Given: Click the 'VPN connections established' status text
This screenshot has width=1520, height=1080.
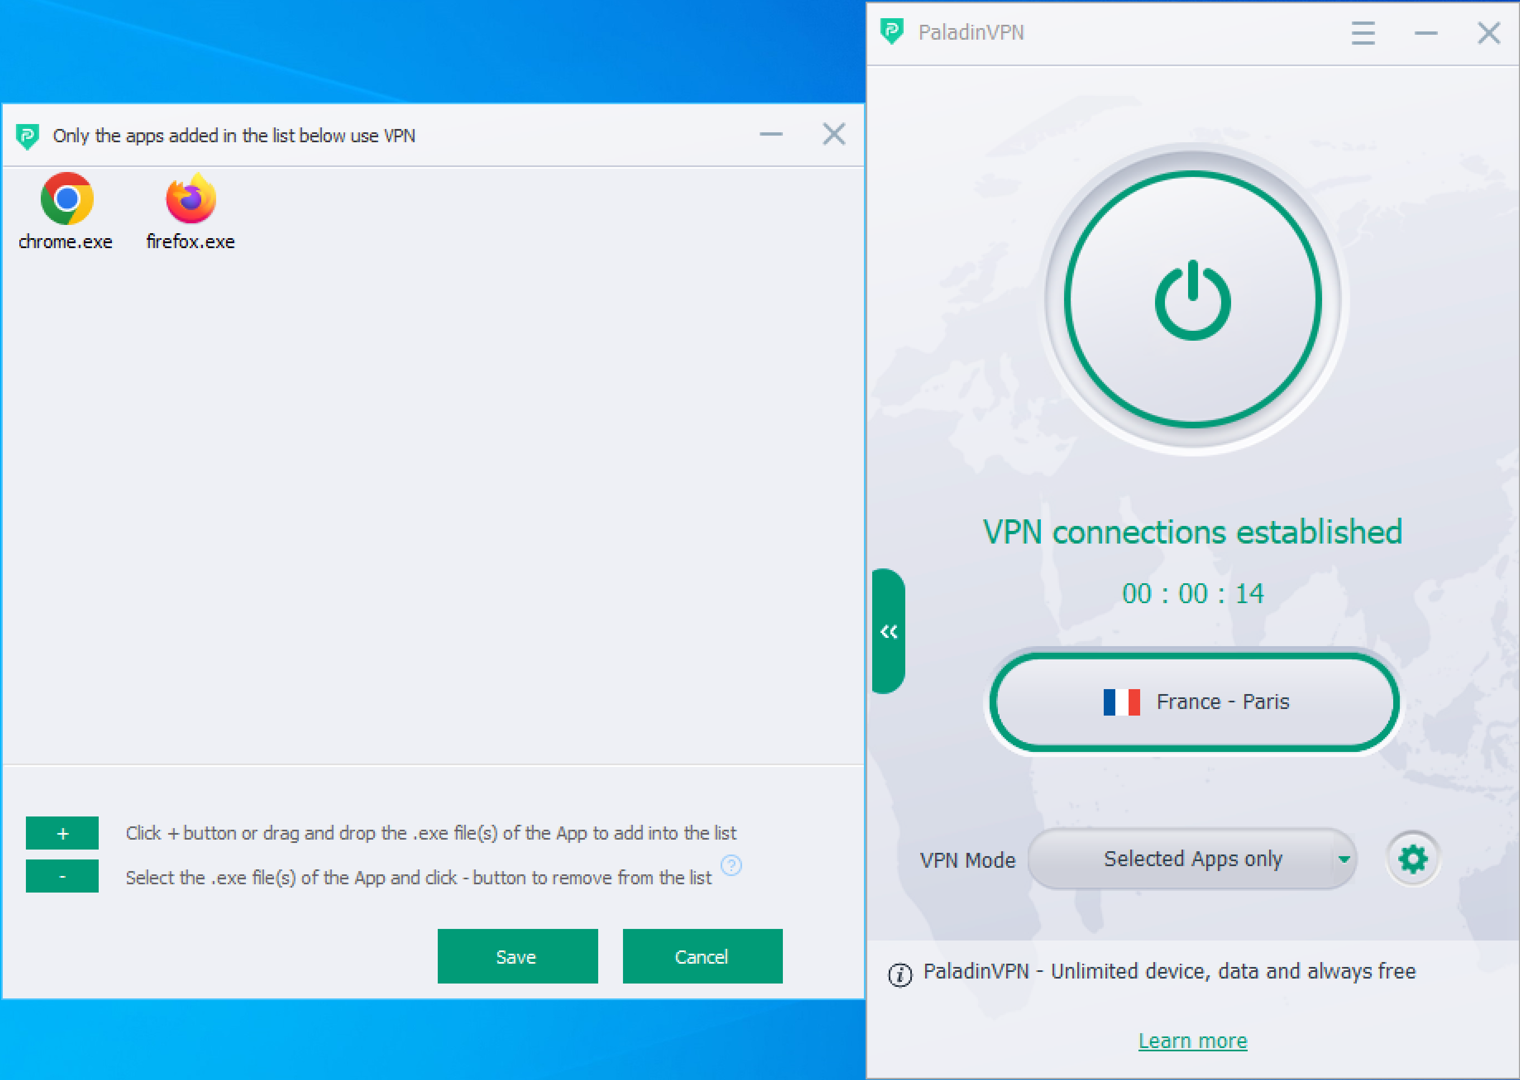Looking at the screenshot, I should [1192, 532].
